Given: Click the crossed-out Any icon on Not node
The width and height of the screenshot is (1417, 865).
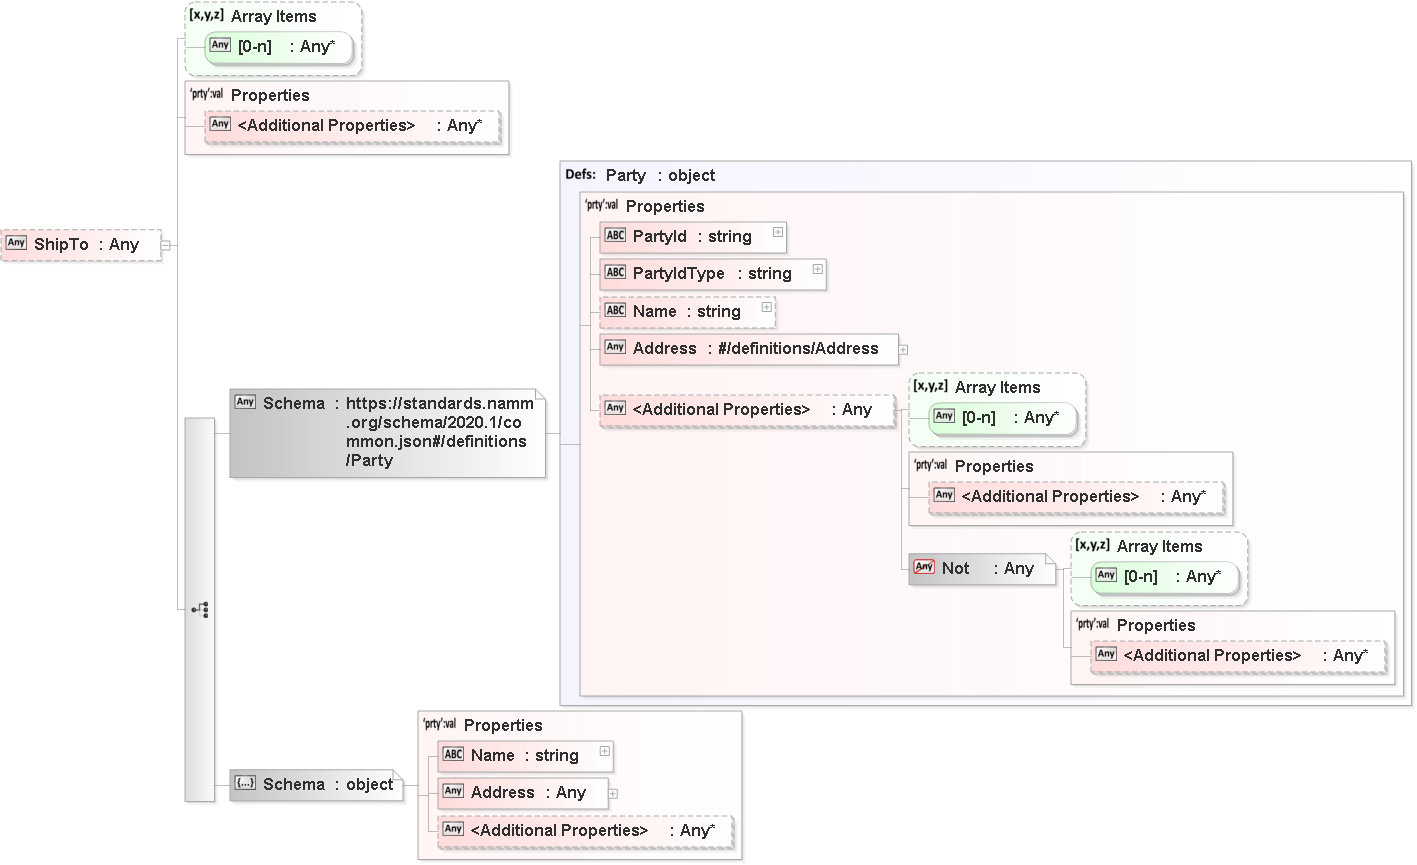Looking at the screenshot, I should pyautogui.click(x=924, y=567).
